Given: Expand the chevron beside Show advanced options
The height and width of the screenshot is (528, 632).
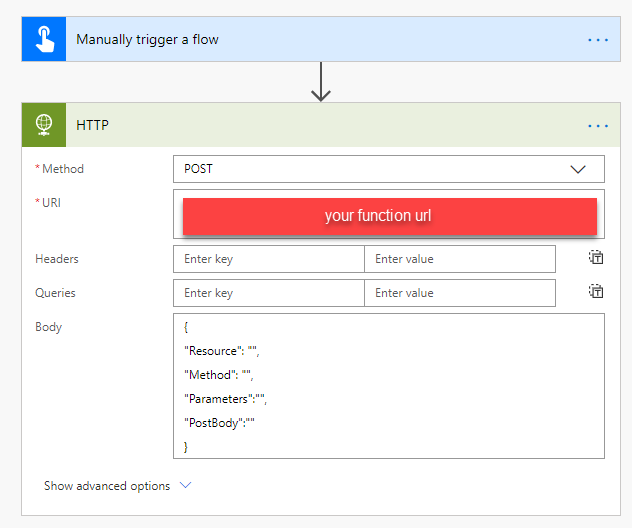Looking at the screenshot, I should [x=185, y=486].
